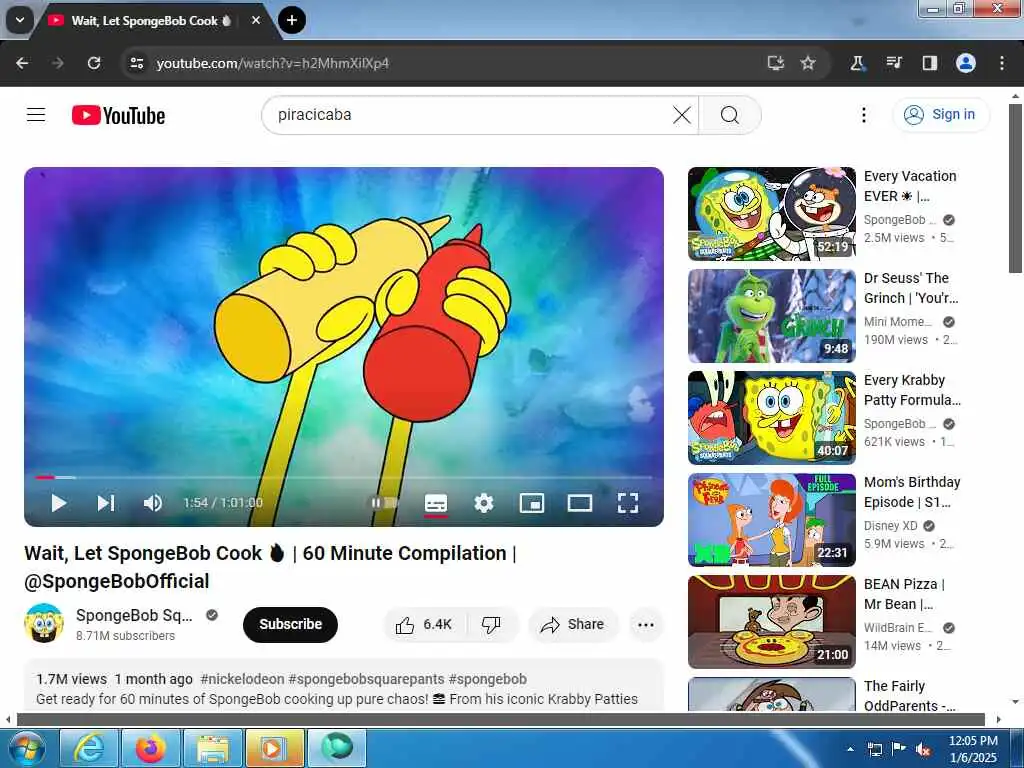Toggle the autoplay switch in player
Image resolution: width=1024 pixels, height=768 pixels.
pos(384,503)
